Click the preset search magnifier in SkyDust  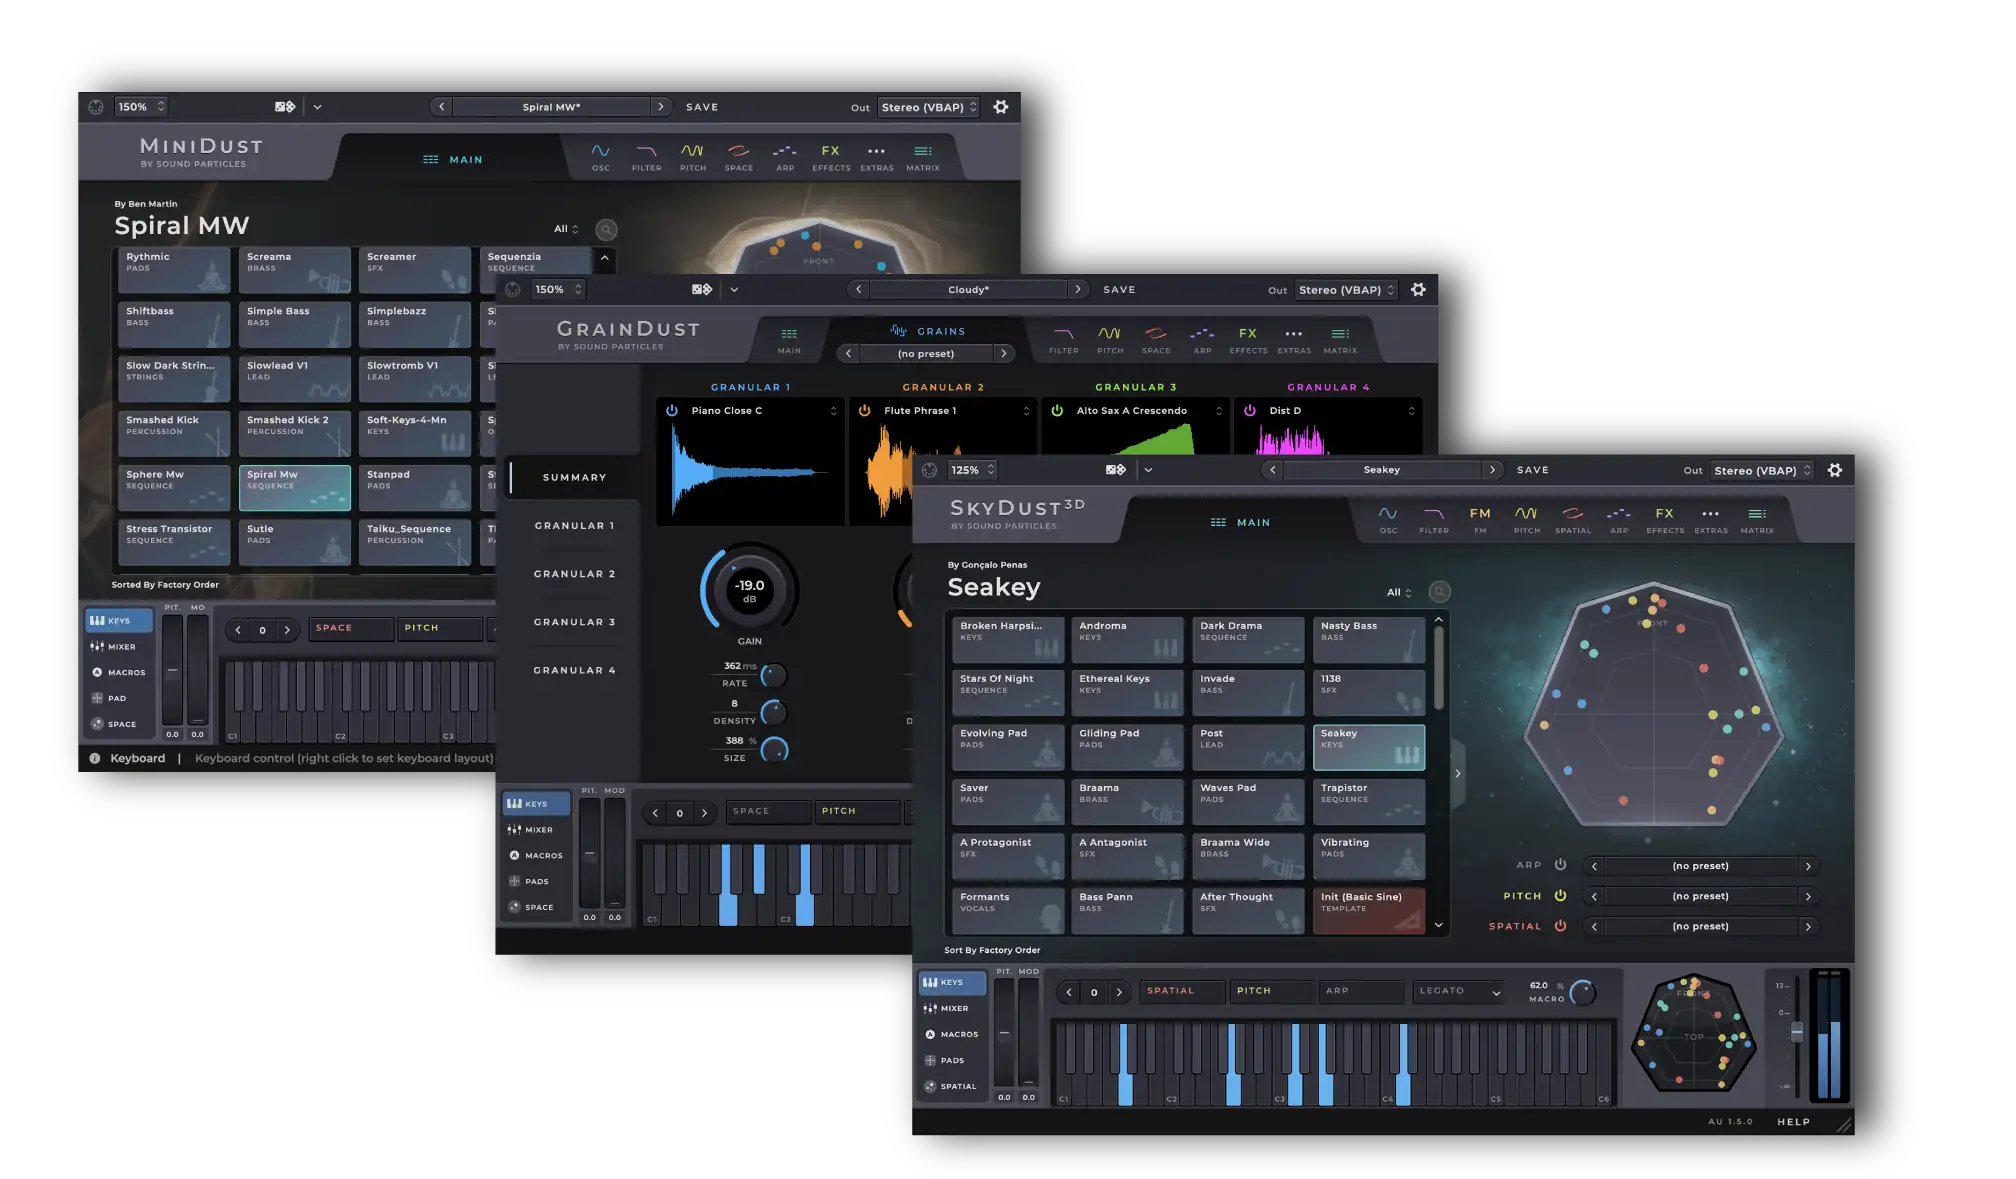point(1439,592)
